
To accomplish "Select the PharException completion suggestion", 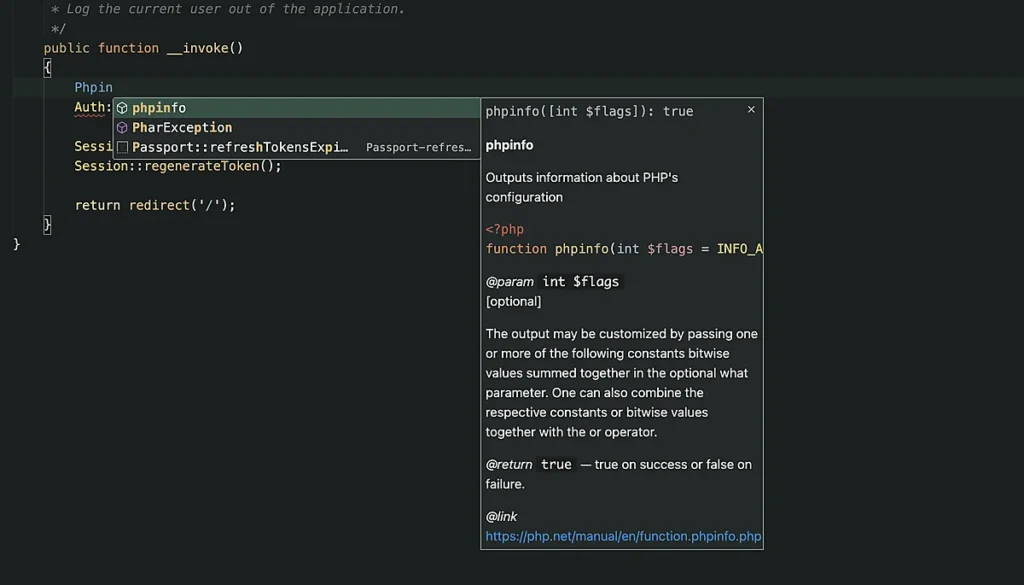I will pyautogui.click(x=183, y=127).
